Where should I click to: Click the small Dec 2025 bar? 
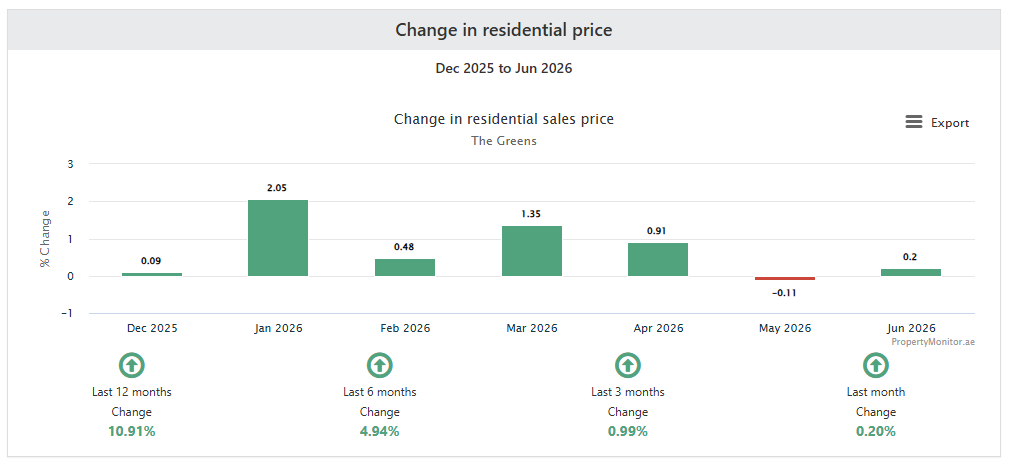(152, 275)
